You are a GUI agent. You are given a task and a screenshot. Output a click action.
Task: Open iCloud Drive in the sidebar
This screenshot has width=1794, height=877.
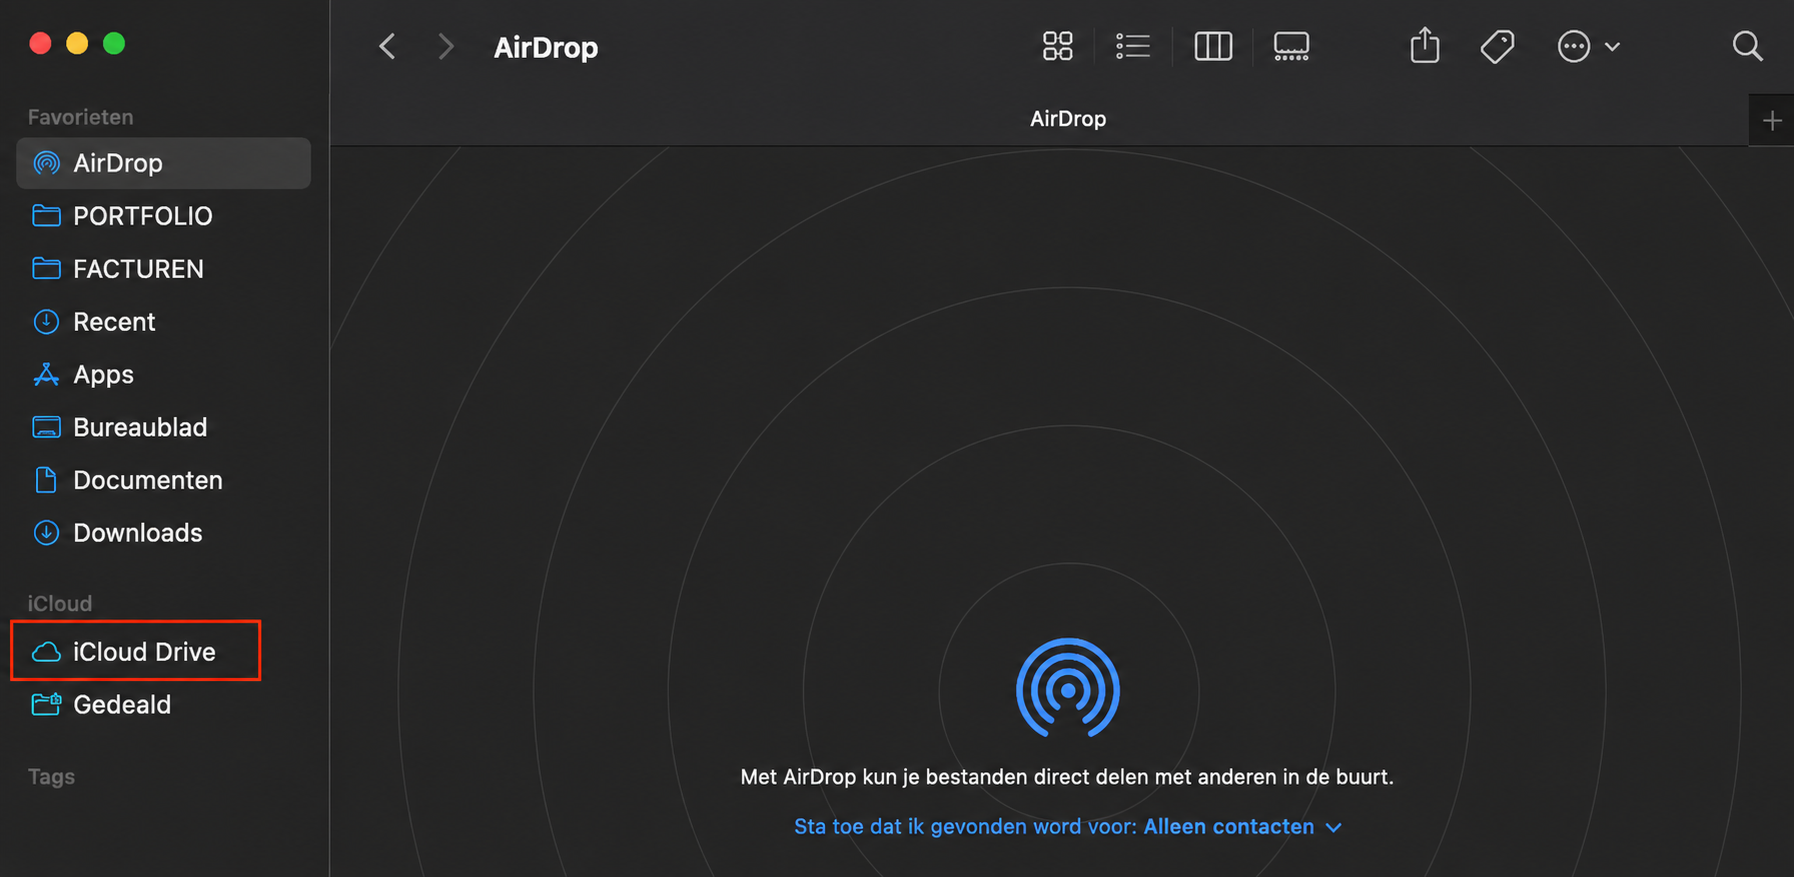[164, 652]
